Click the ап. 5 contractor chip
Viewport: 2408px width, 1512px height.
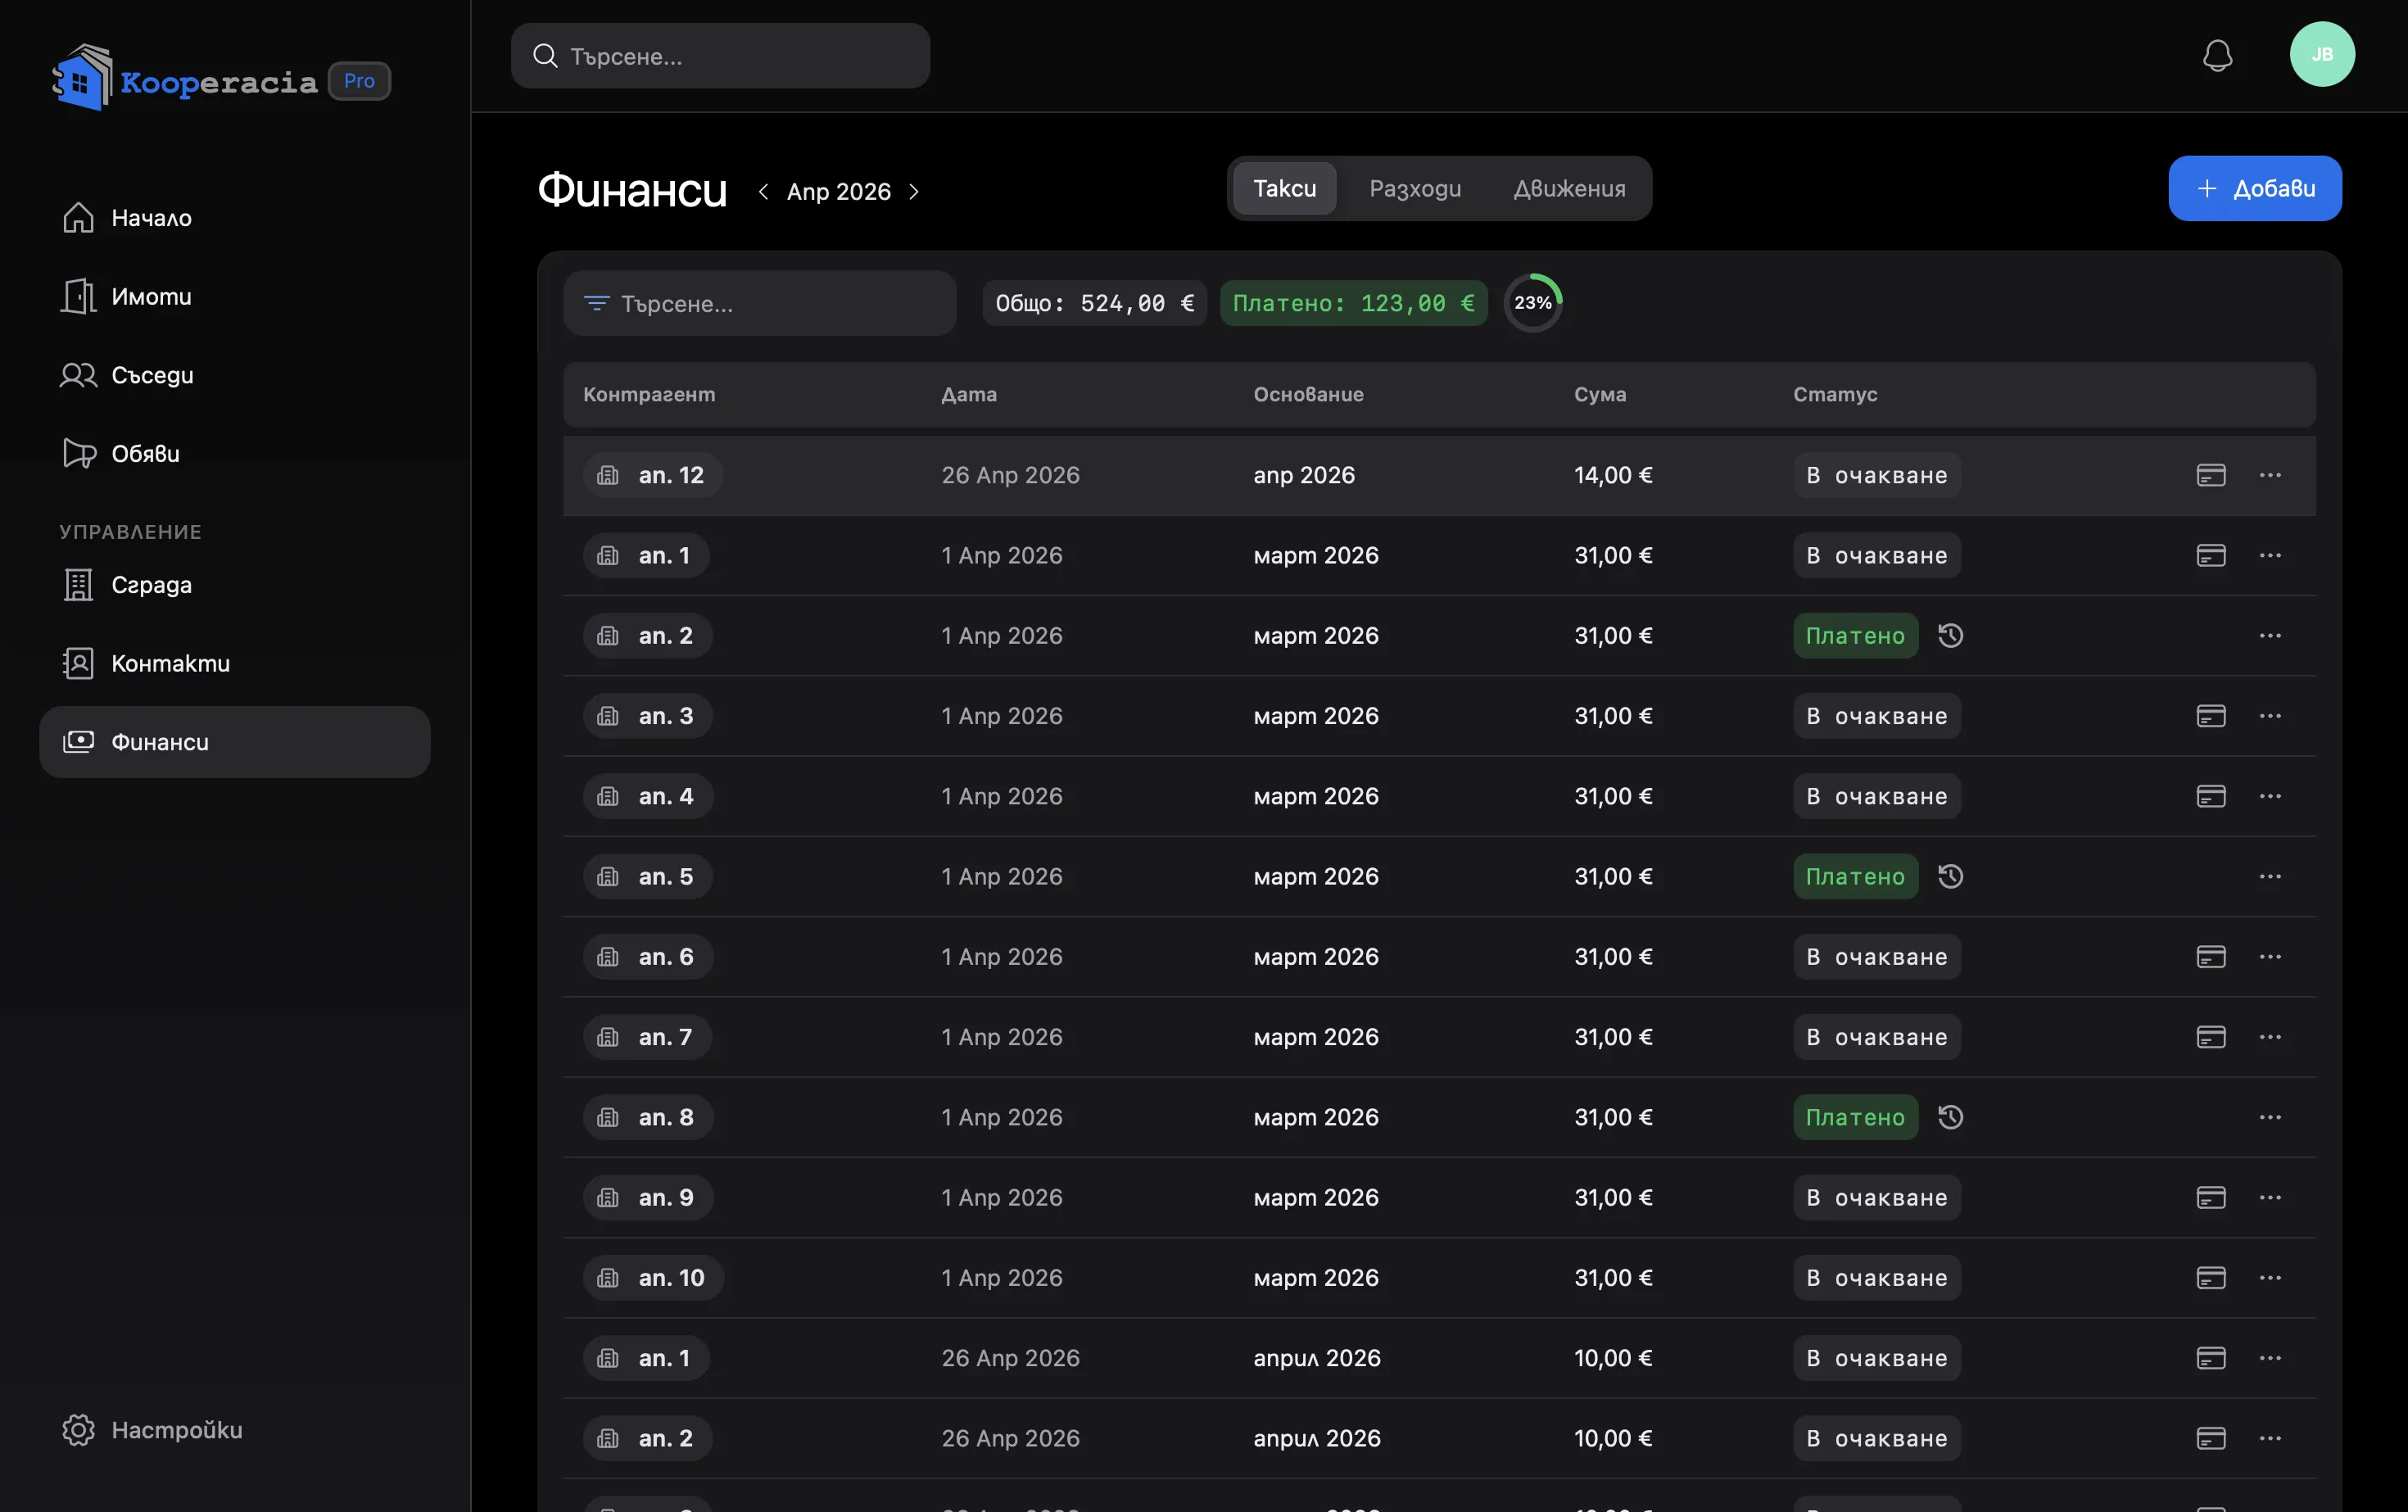pos(647,876)
